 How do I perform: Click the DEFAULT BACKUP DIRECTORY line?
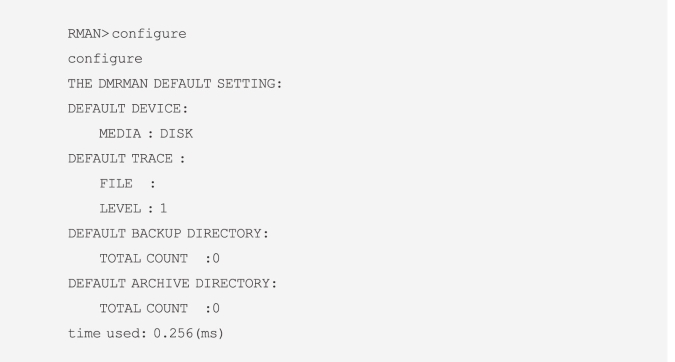(168, 233)
